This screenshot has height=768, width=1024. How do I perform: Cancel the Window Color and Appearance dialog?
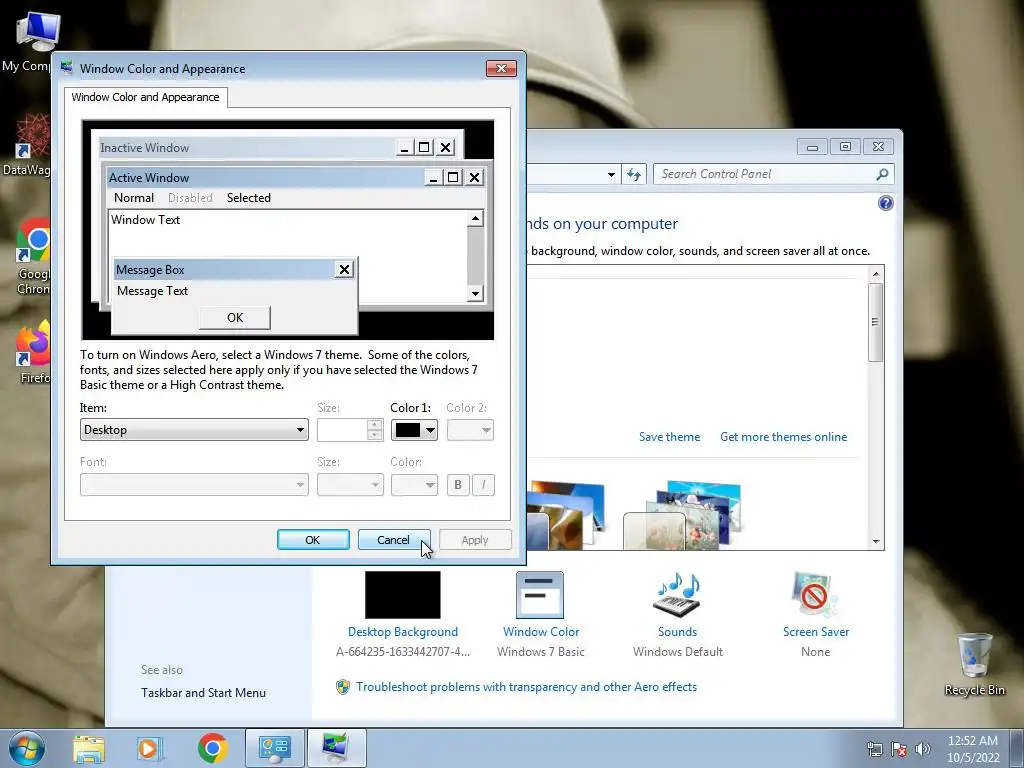(x=394, y=540)
